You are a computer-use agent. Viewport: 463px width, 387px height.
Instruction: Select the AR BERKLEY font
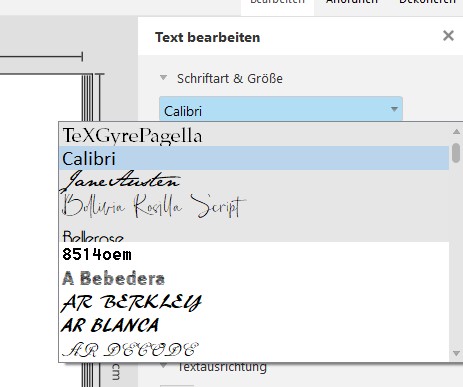pos(254,302)
